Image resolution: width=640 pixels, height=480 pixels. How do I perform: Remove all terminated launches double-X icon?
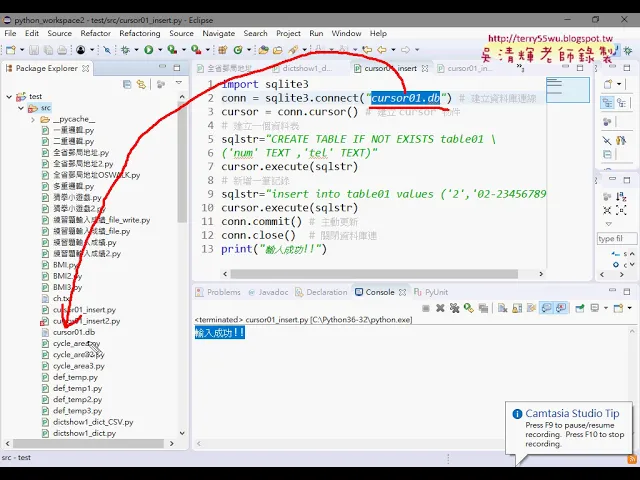(454, 308)
